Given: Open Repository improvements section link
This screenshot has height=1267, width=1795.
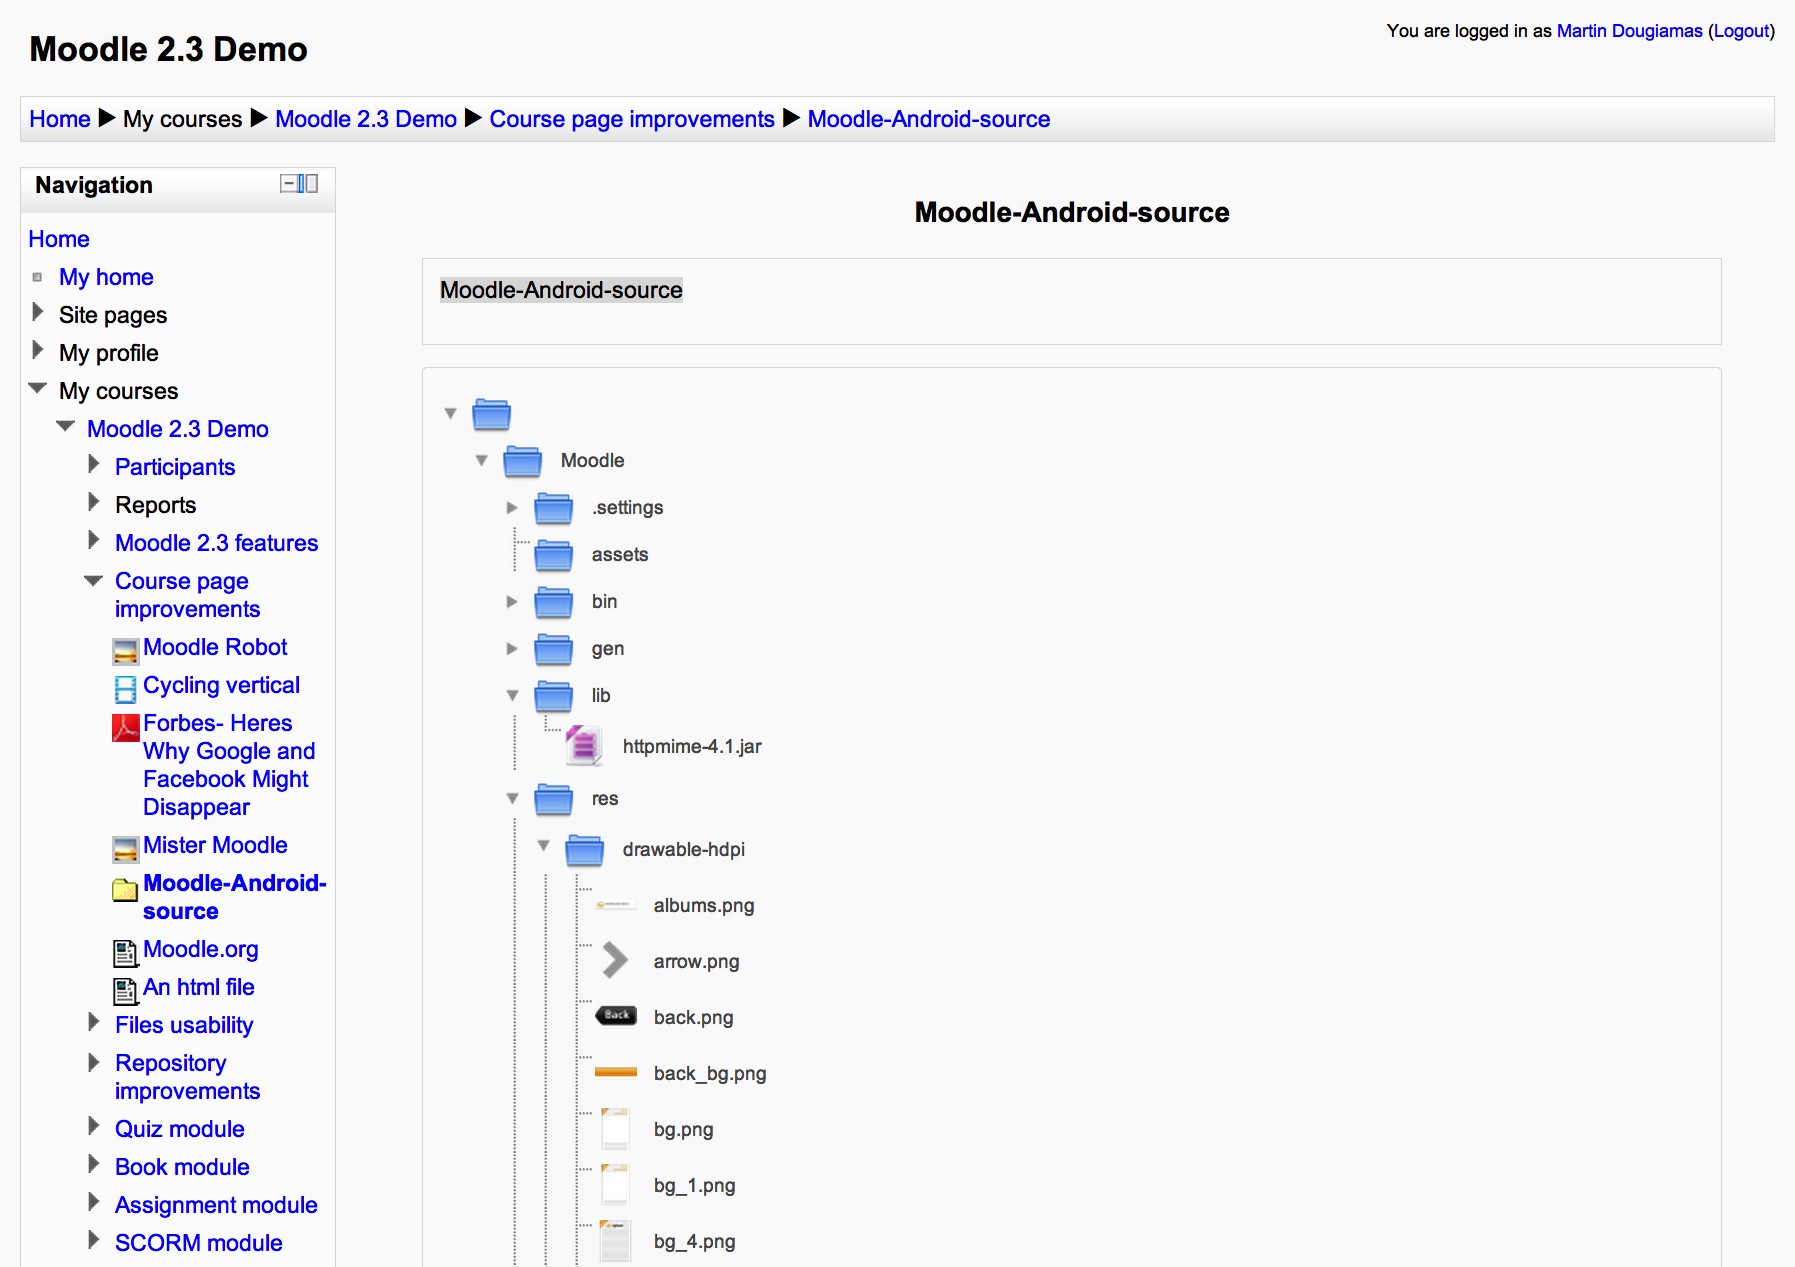Looking at the screenshot, I should 188,1077.
